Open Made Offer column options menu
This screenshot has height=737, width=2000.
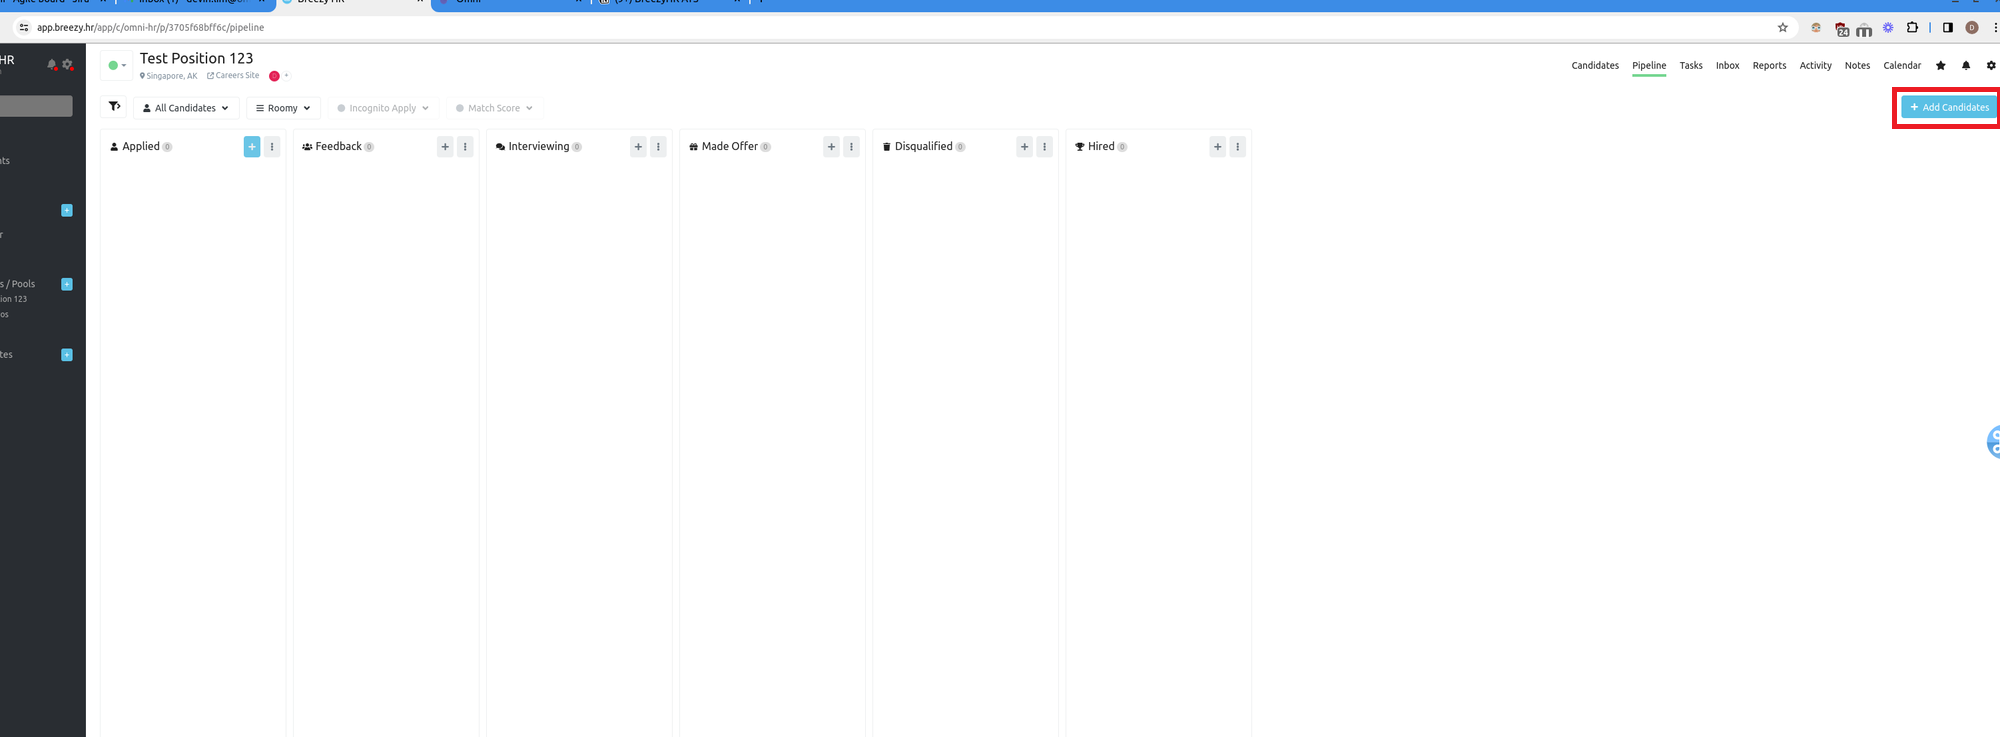(x=851, y=147)
